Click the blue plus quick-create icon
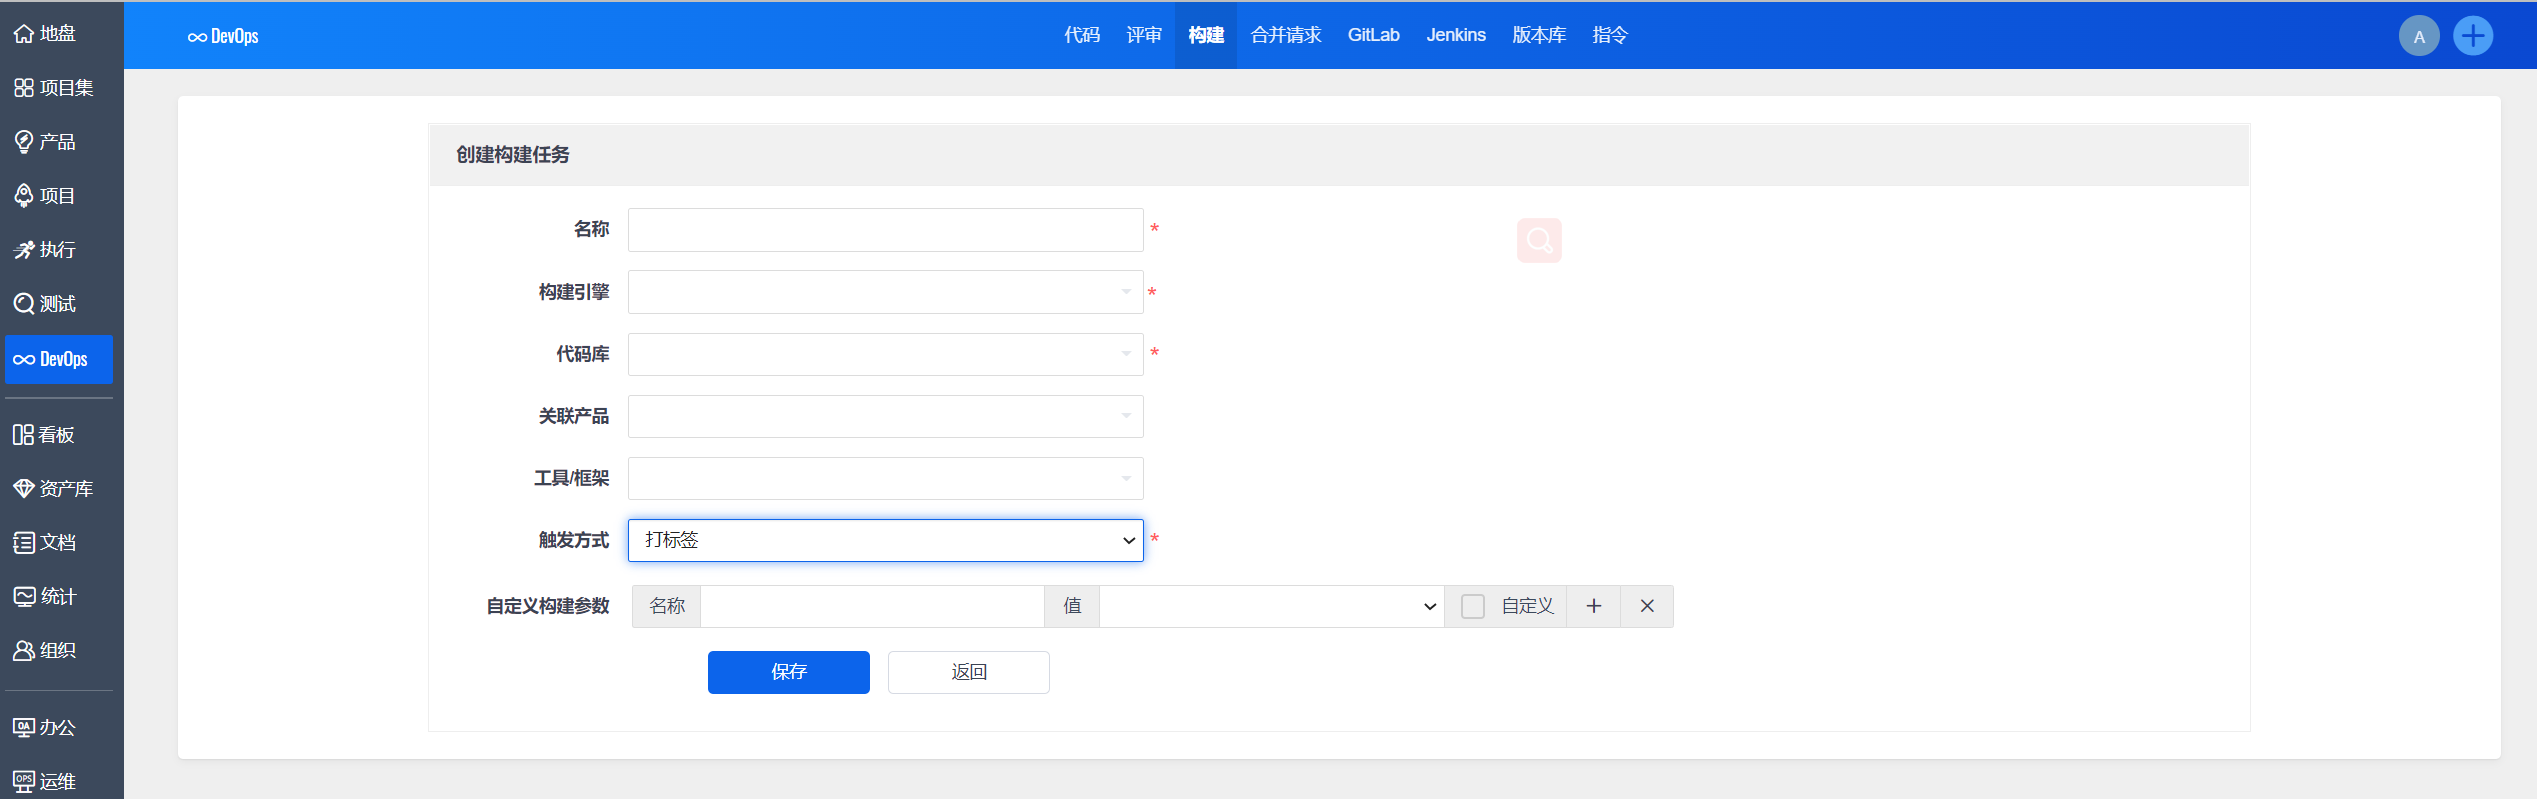This screenshot has height=799, width=2537. [x=2472, y=37]
